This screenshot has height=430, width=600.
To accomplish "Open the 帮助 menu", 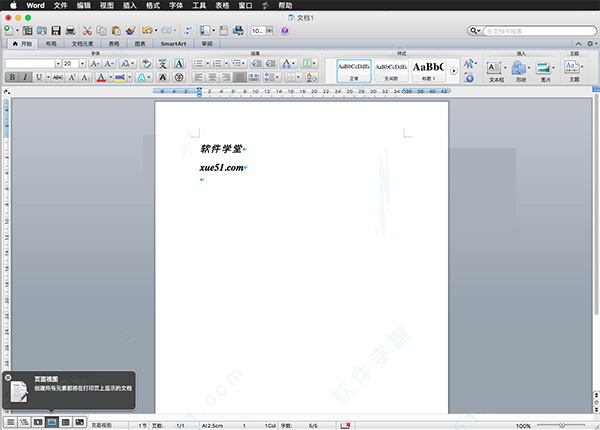I will (x=285, y=5).
